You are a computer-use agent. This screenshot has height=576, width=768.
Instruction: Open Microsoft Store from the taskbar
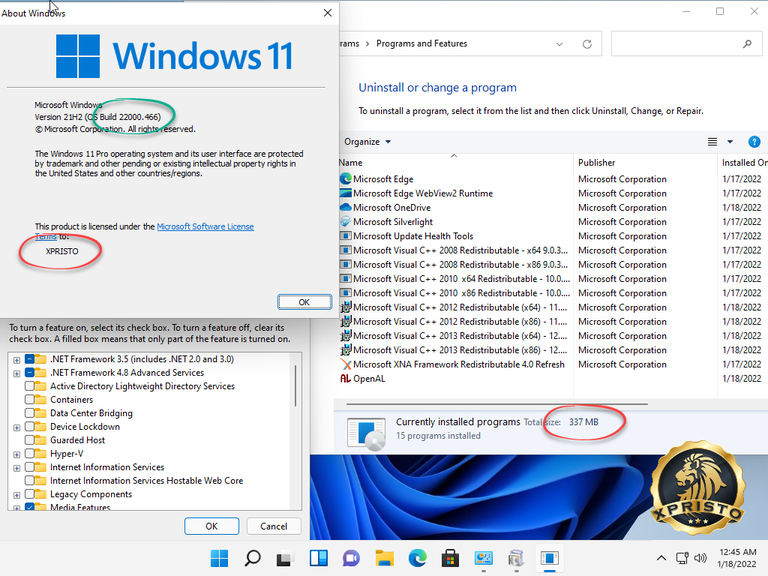pyautogui.click(x=450, y=558)
